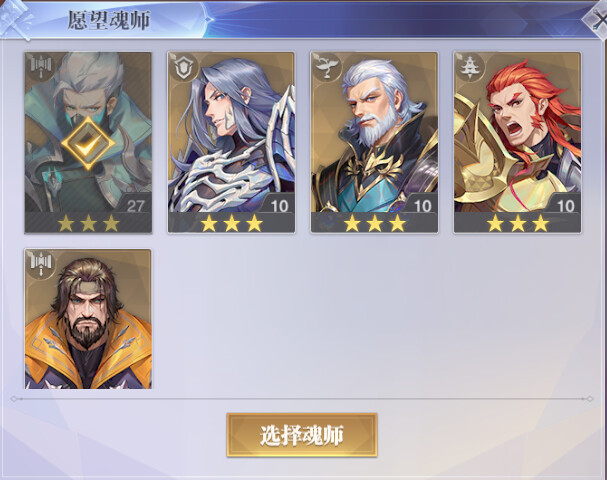Click the divider line's left diamond marker

[x=14, y=399]
